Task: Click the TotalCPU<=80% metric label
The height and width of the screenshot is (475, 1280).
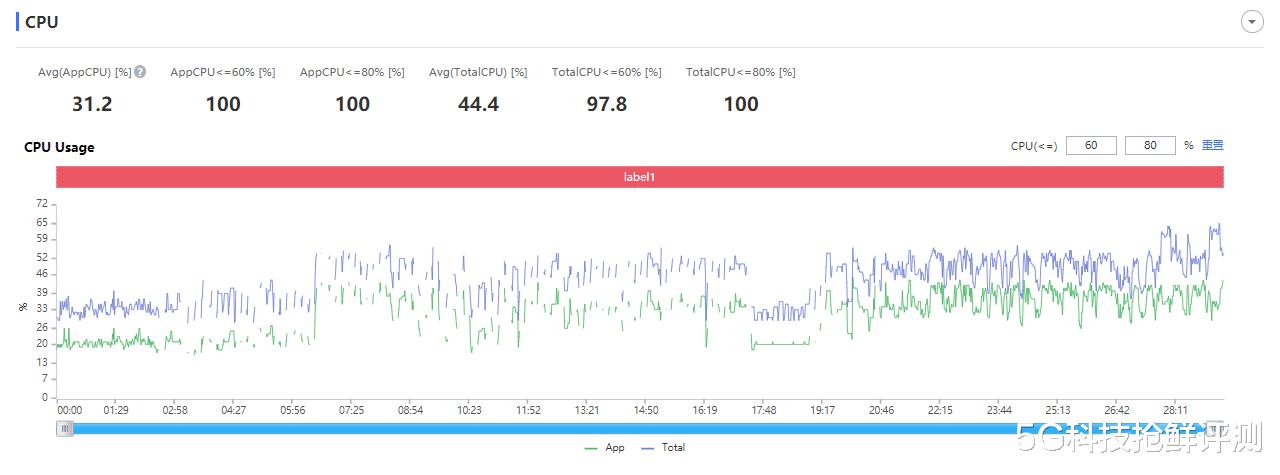Action: pyautogui.click(x=741, y=72)
